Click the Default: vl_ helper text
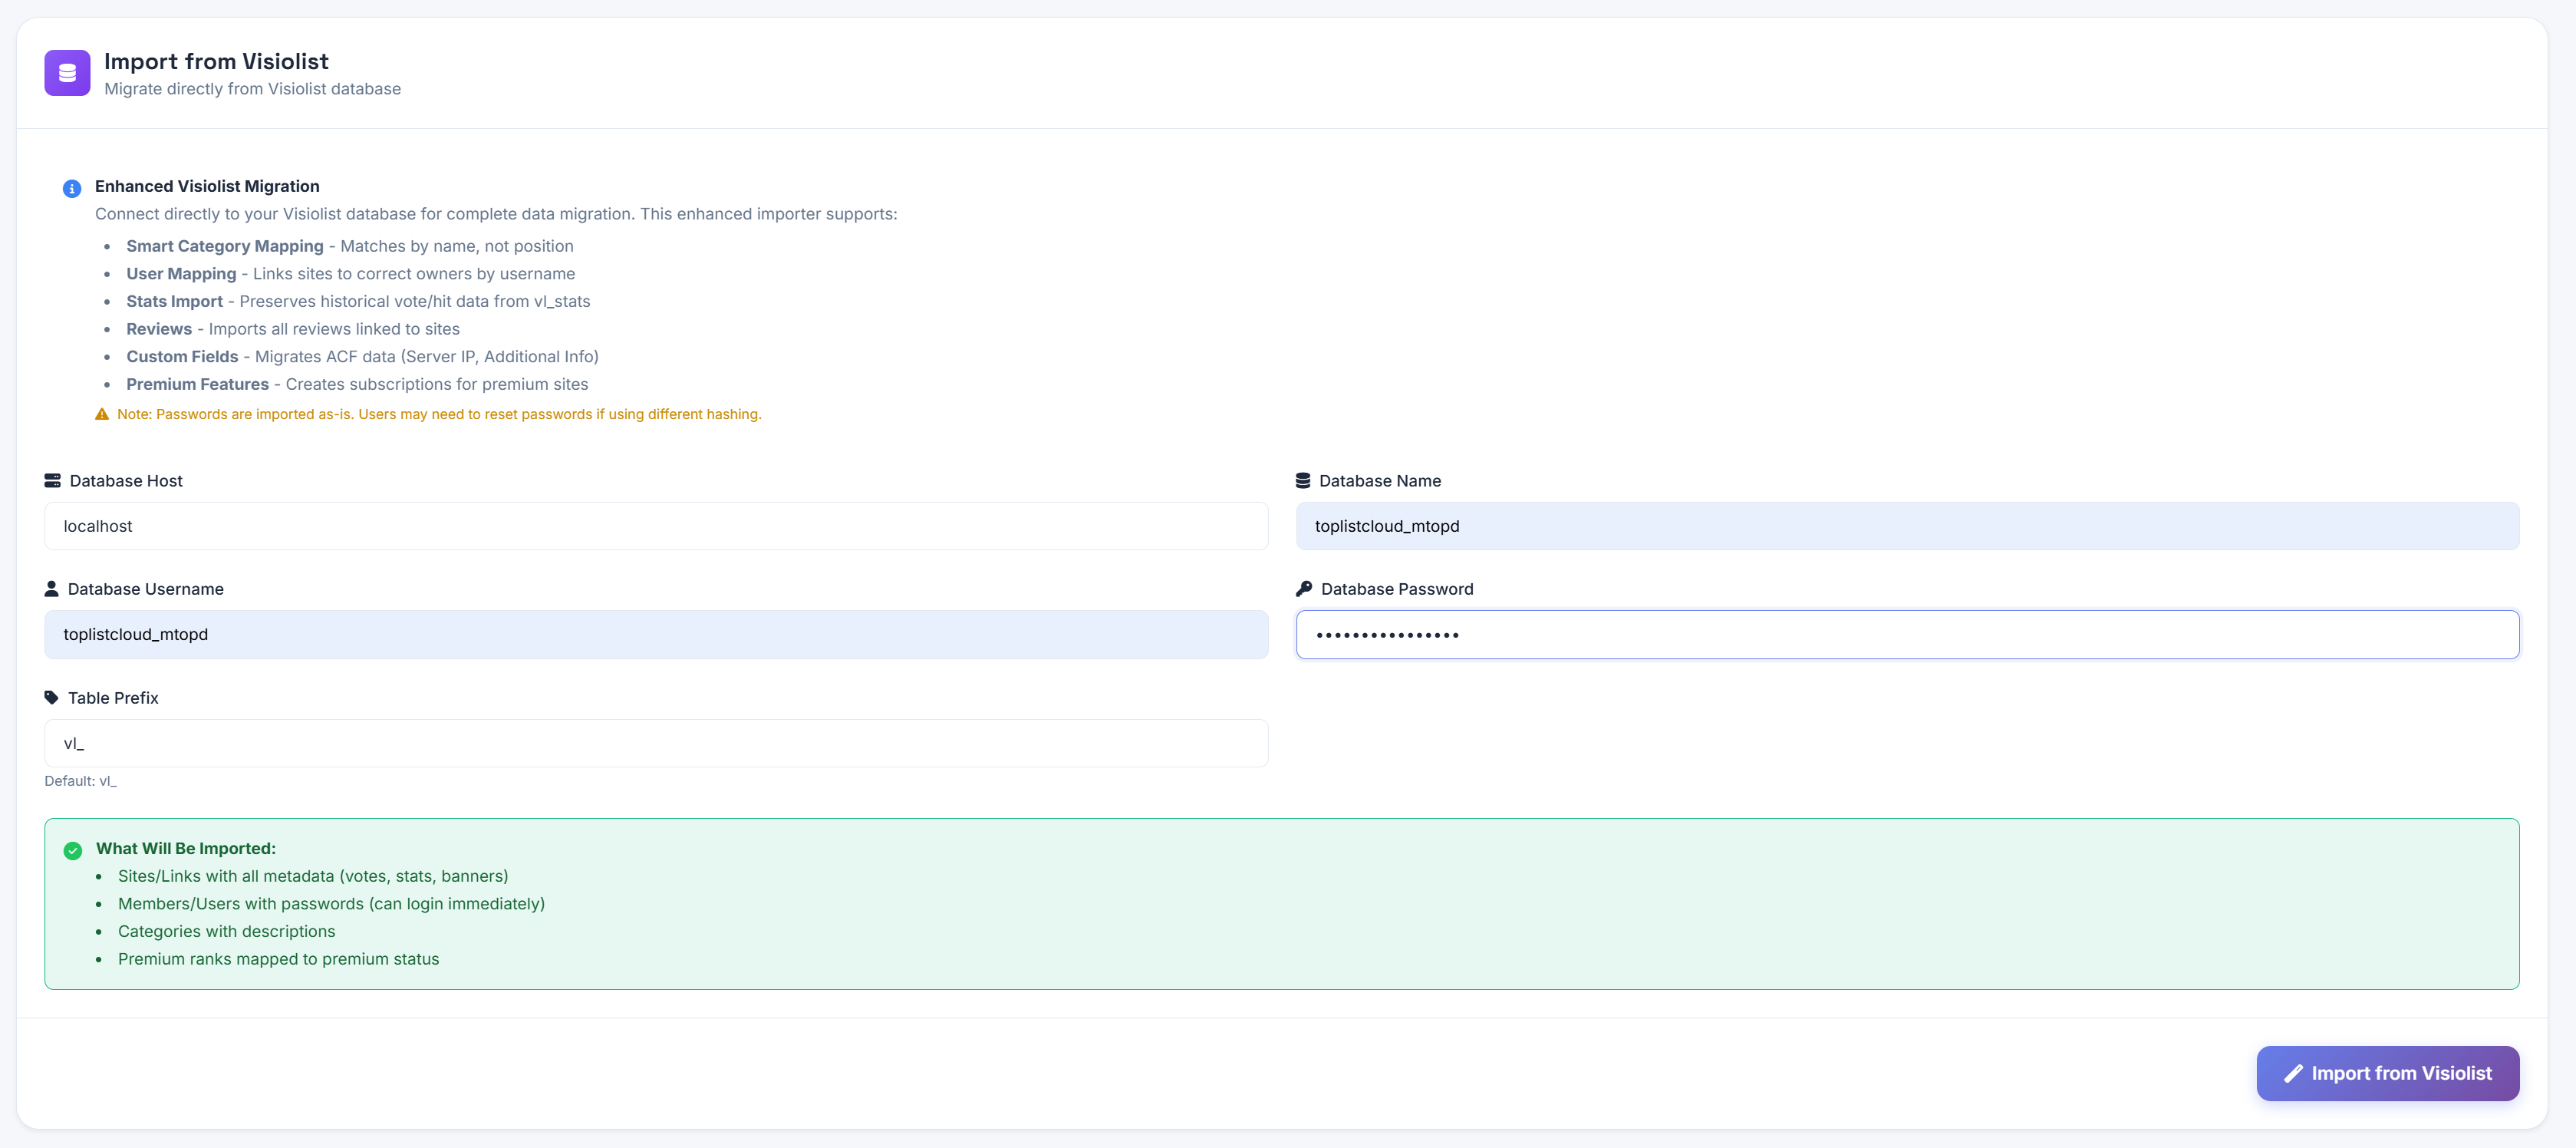Viewport: 2576px width, 1148px height. (x=80, y=781)
